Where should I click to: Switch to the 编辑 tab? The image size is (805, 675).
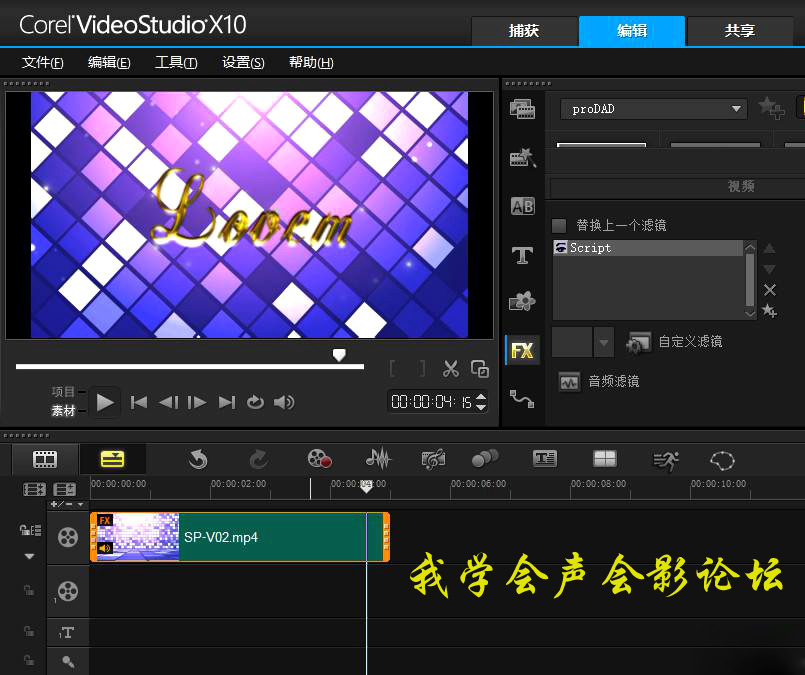pos(632,31)
